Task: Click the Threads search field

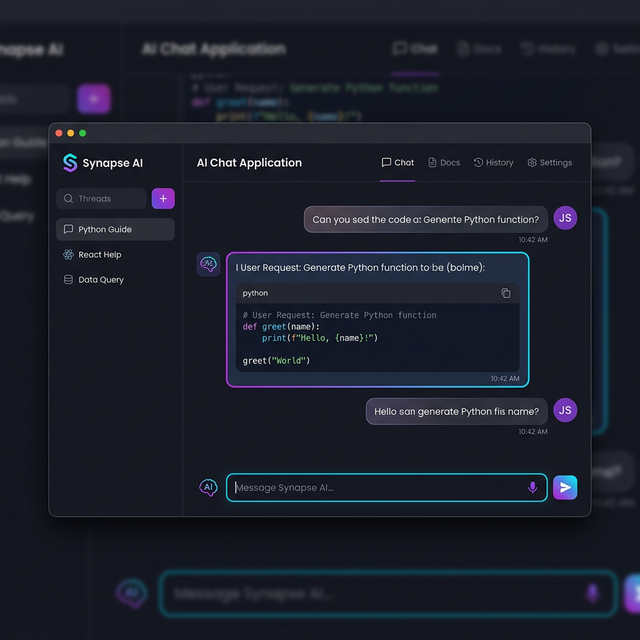Action: 101,198
